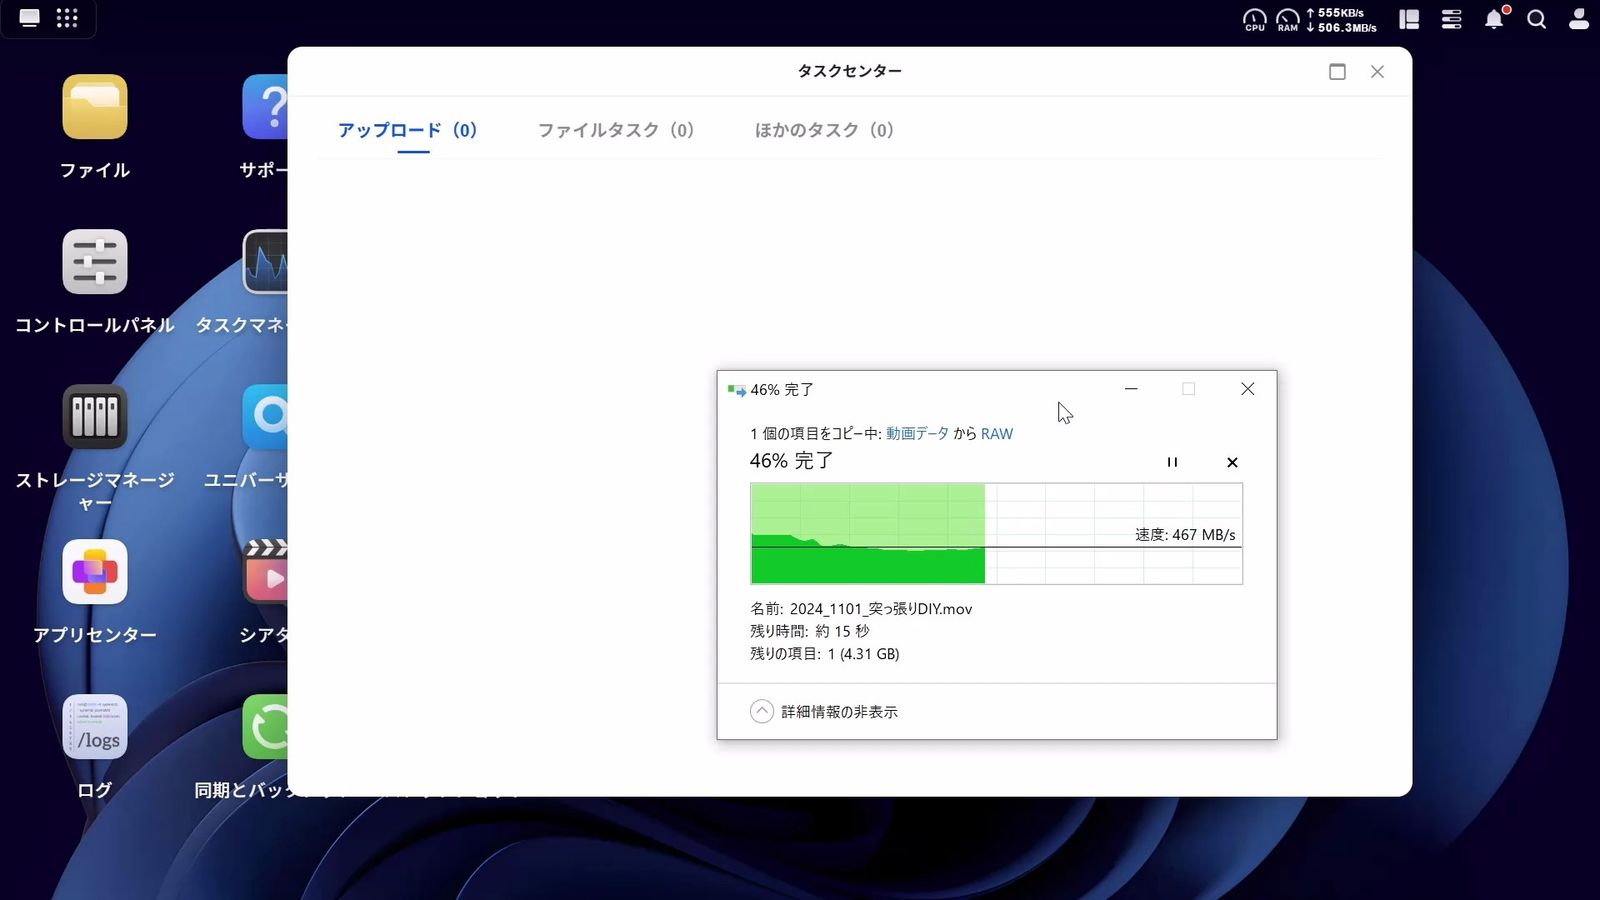Screen dimensions: 1600x900
Task: Click the RAW destination link
Action: click(x=997, y=433)
